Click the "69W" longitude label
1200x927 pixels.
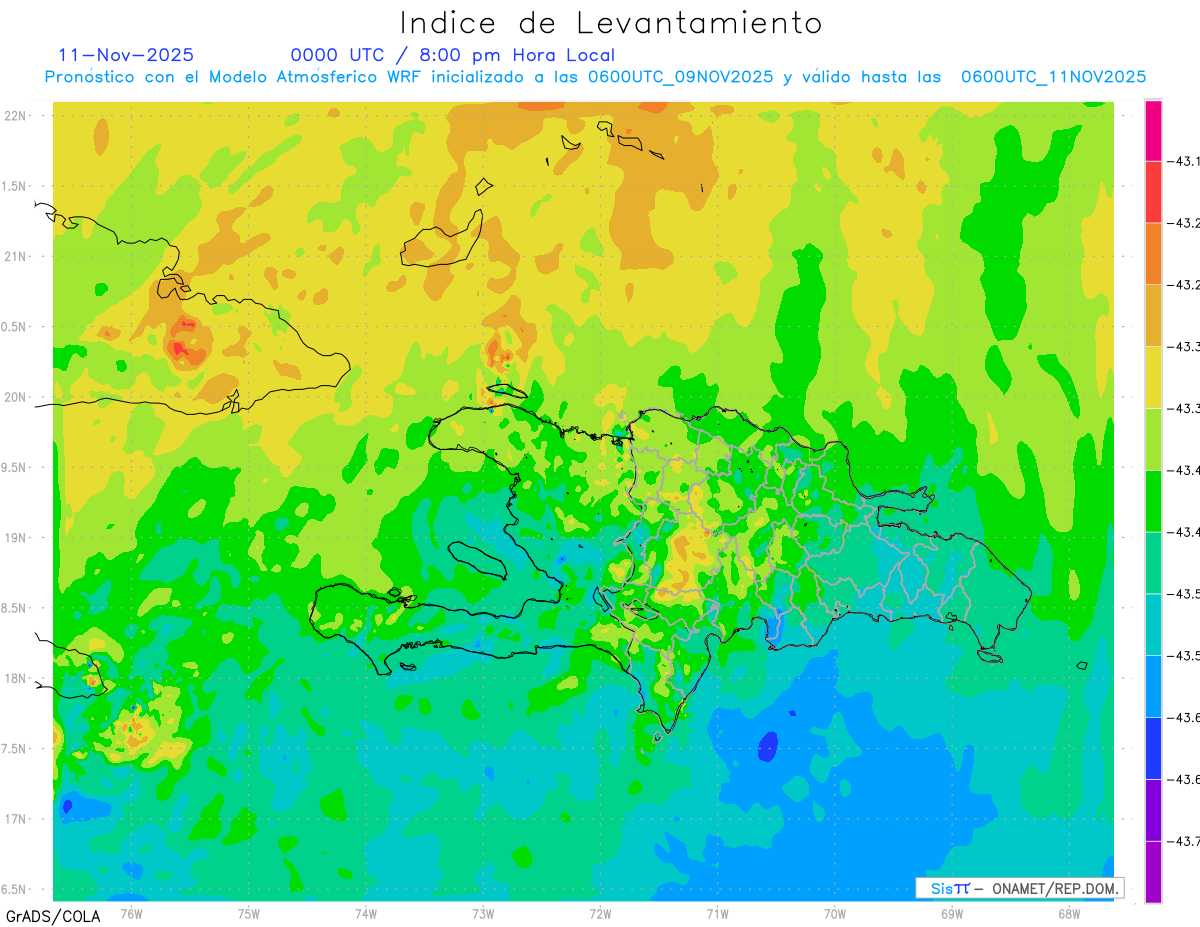coord(952,913)
